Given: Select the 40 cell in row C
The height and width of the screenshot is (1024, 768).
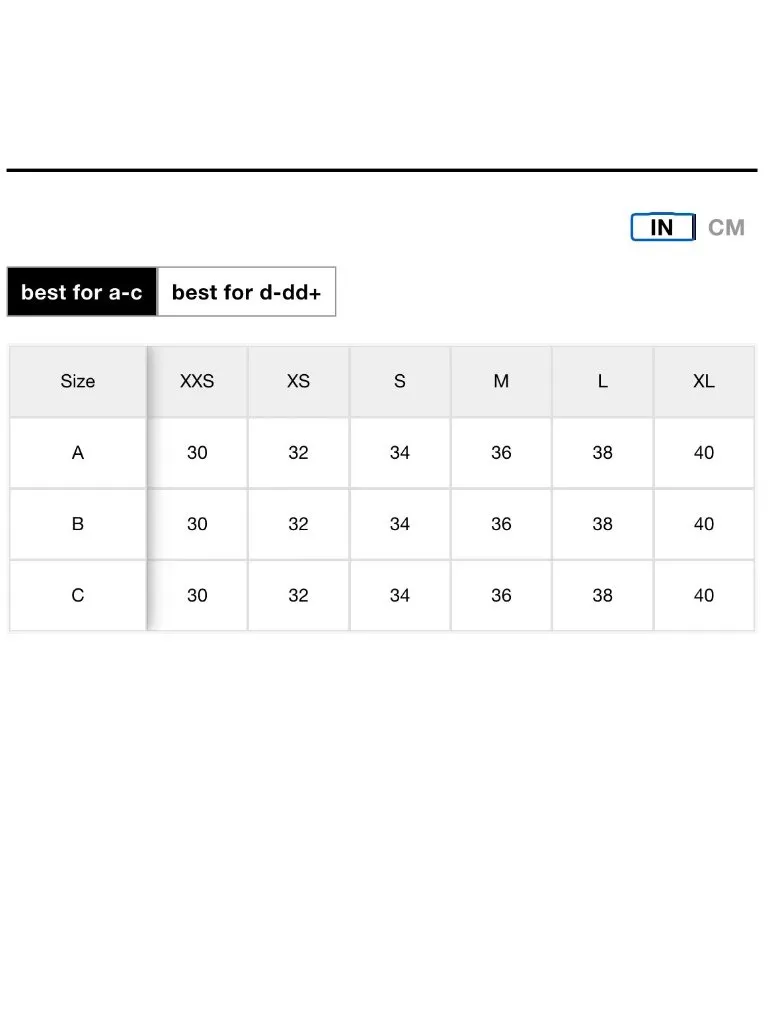Looking at the screenshot, I should [x=704, y=596].
